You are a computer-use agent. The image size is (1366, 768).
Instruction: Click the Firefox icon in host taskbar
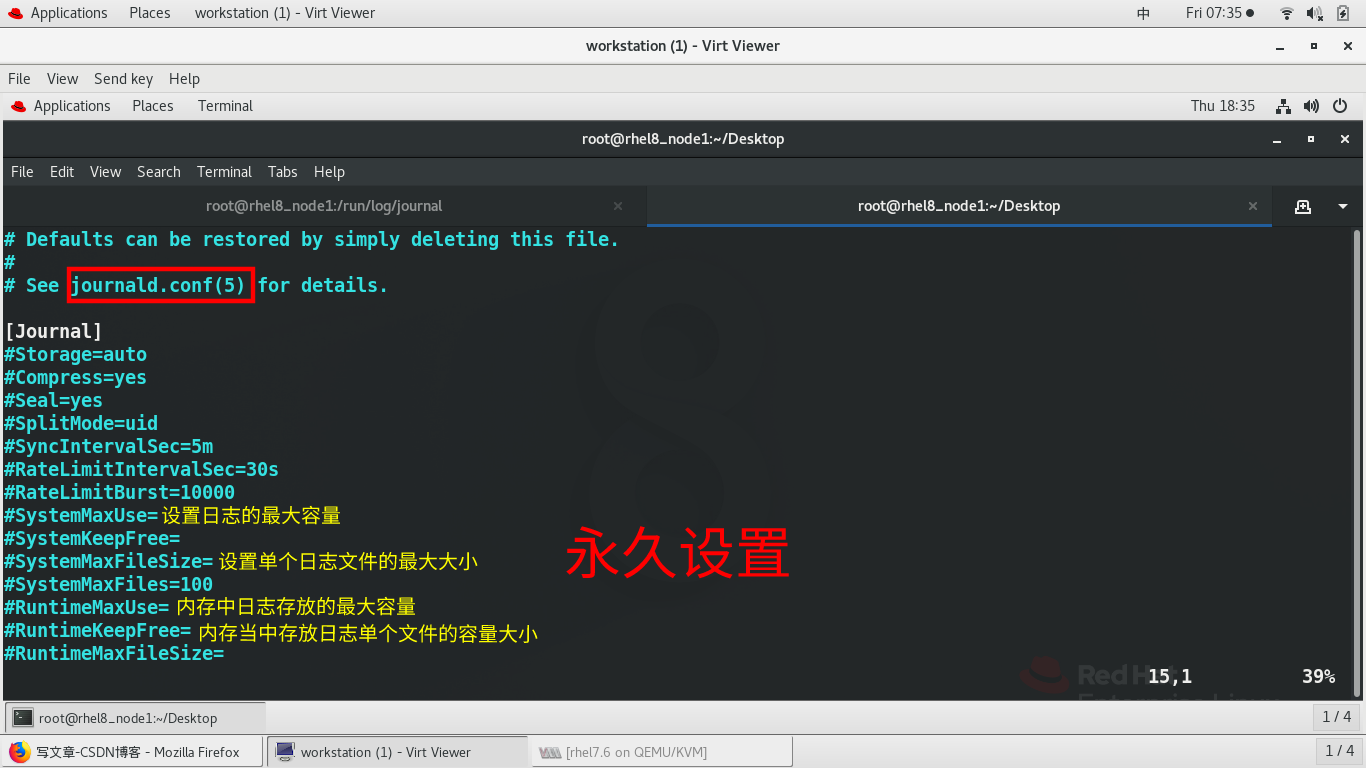pyautogui.click(x=19, y=752)
